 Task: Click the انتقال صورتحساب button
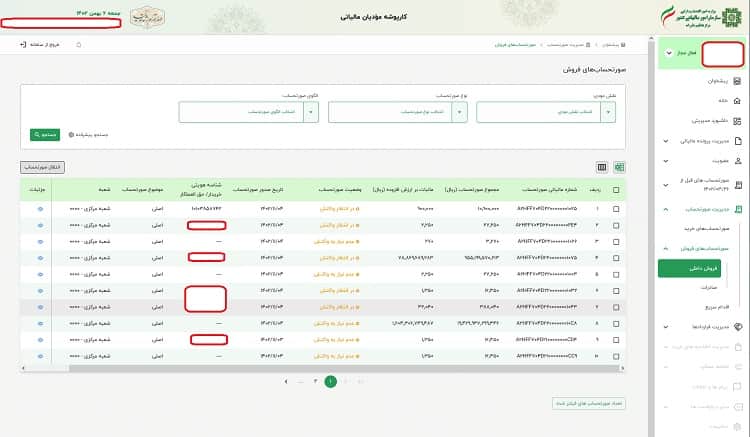tap(43, 167)
